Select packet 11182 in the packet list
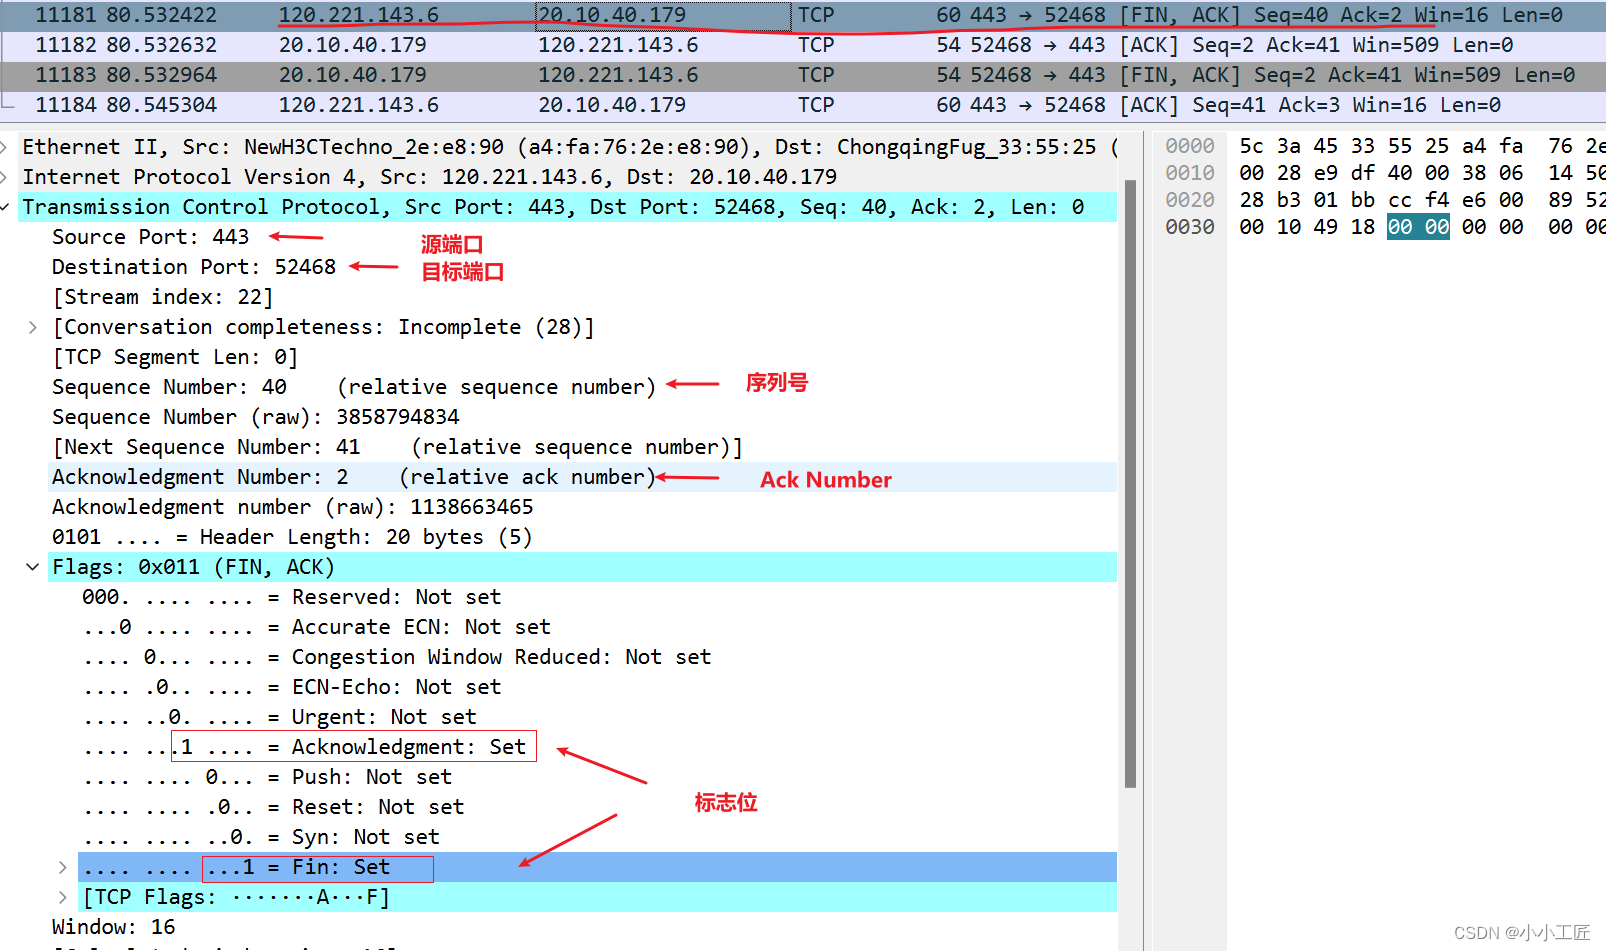The image size is (1606, 951). tap(803, 45)
